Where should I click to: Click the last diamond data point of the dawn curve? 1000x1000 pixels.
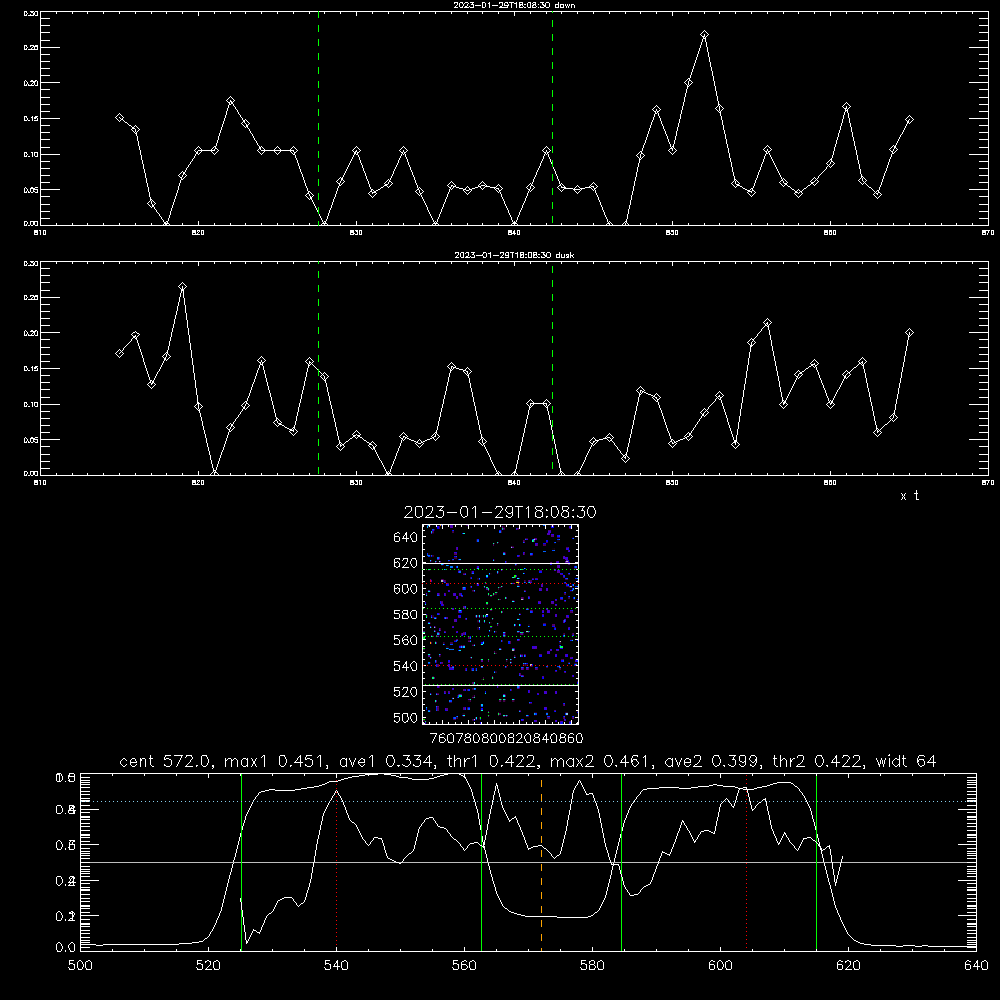(909, 119)
